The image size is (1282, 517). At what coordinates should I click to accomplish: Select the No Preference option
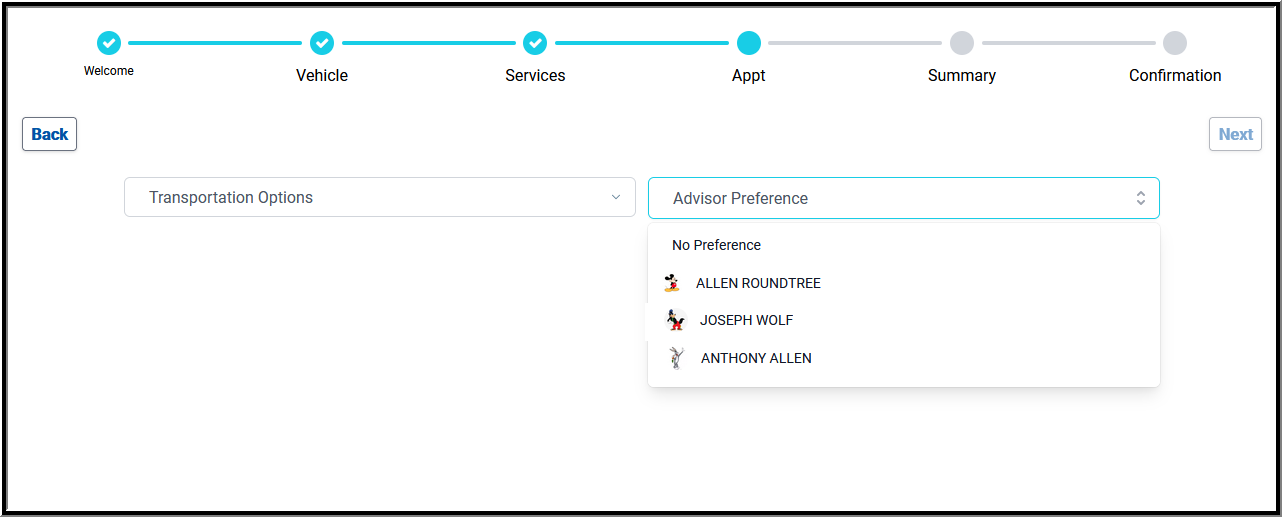pyautogui.click(x=716, y=245)
